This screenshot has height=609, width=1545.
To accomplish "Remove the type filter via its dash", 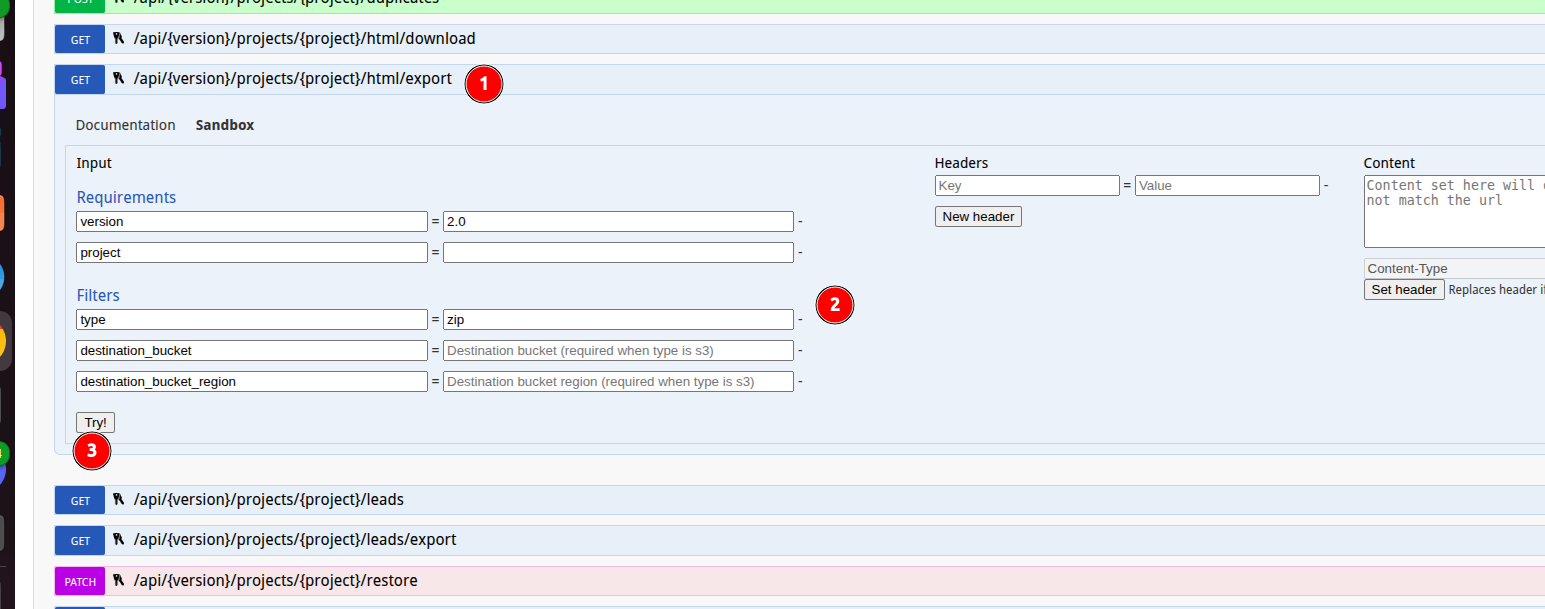I will (800, 320).
